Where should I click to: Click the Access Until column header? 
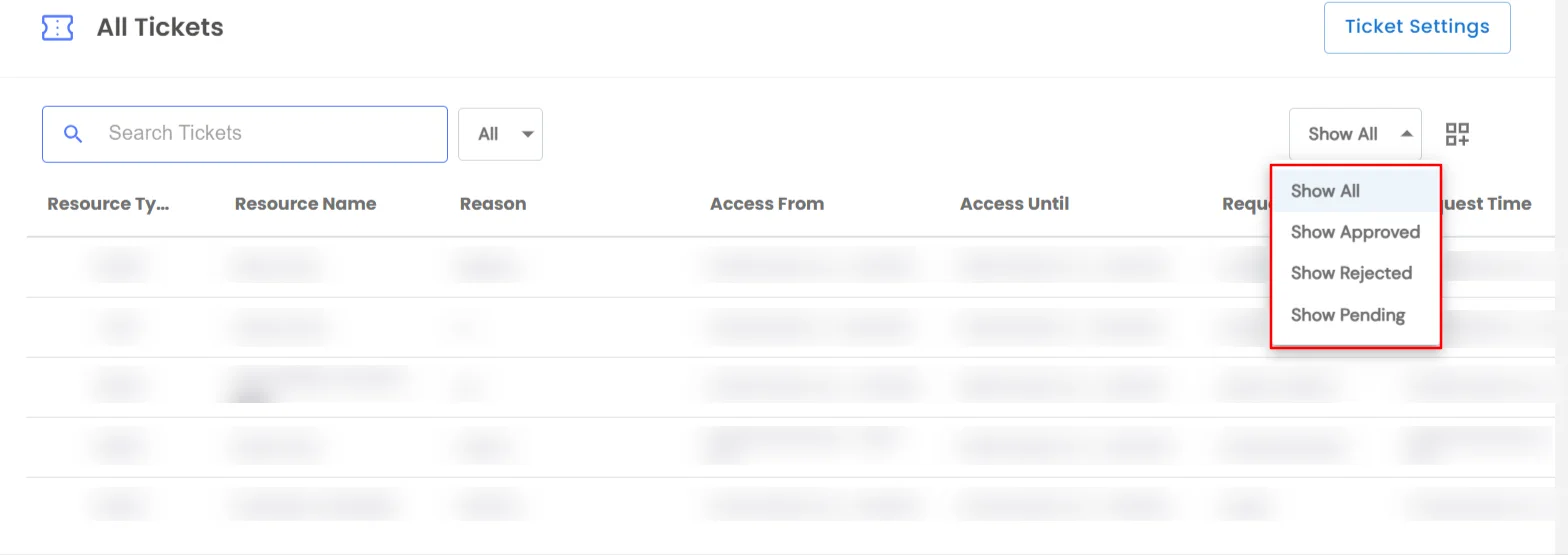click(x=1014, y=204)
